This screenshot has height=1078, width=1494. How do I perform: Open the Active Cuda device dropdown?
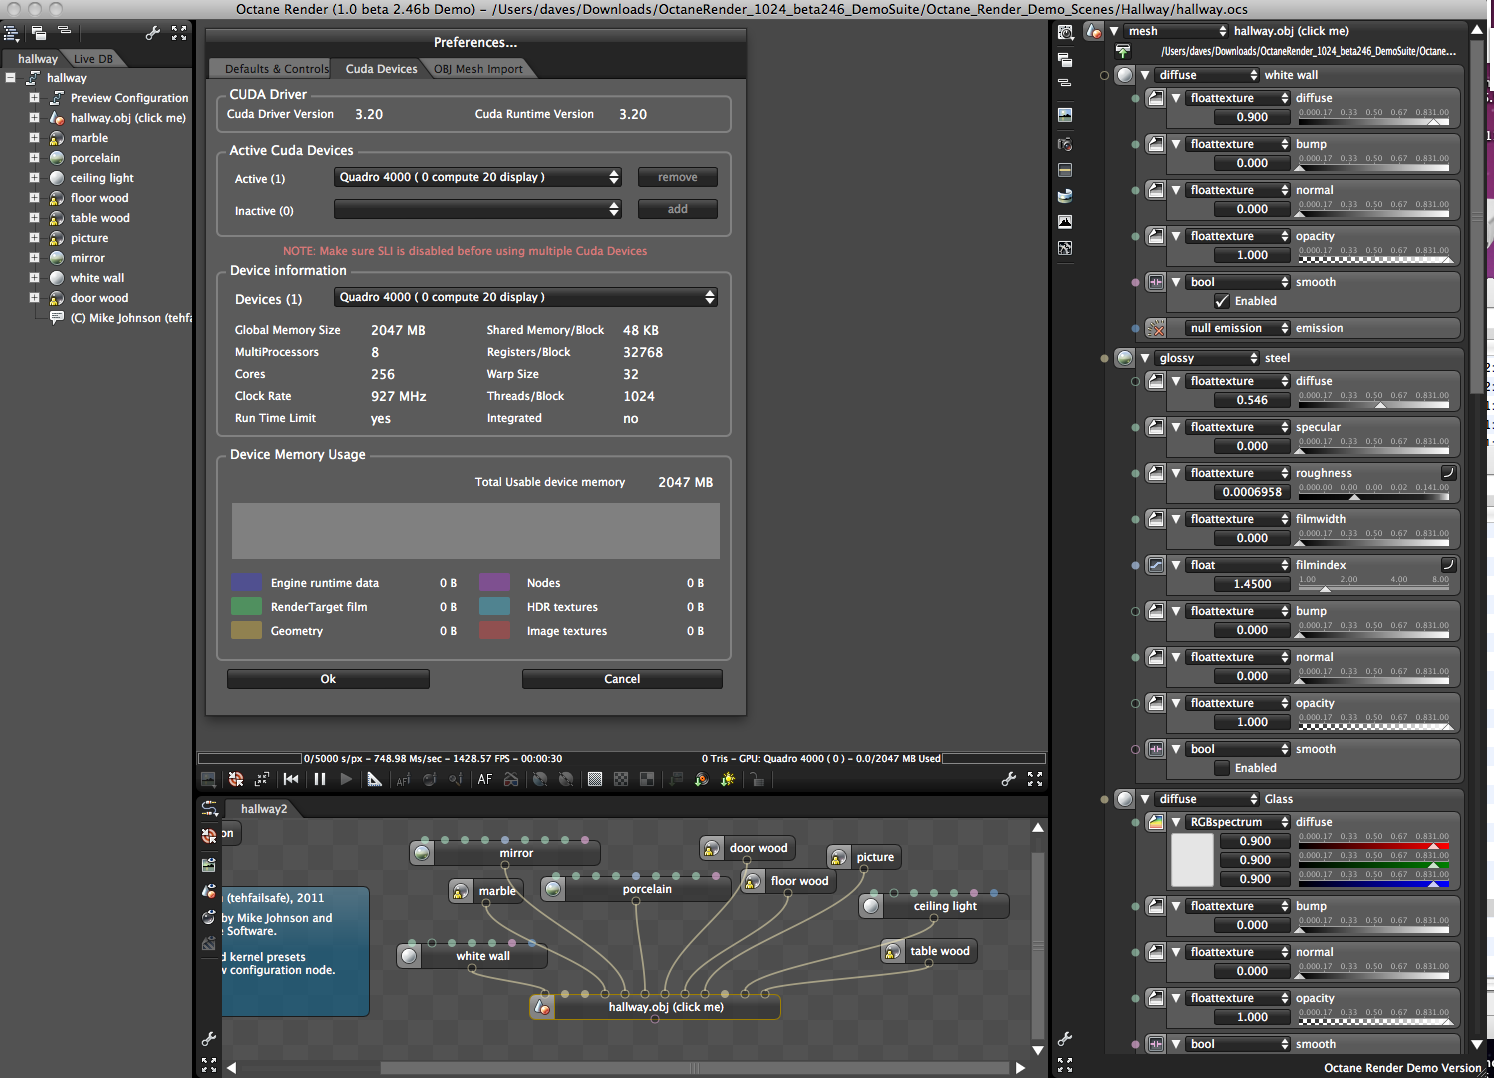tap(478, 177)
